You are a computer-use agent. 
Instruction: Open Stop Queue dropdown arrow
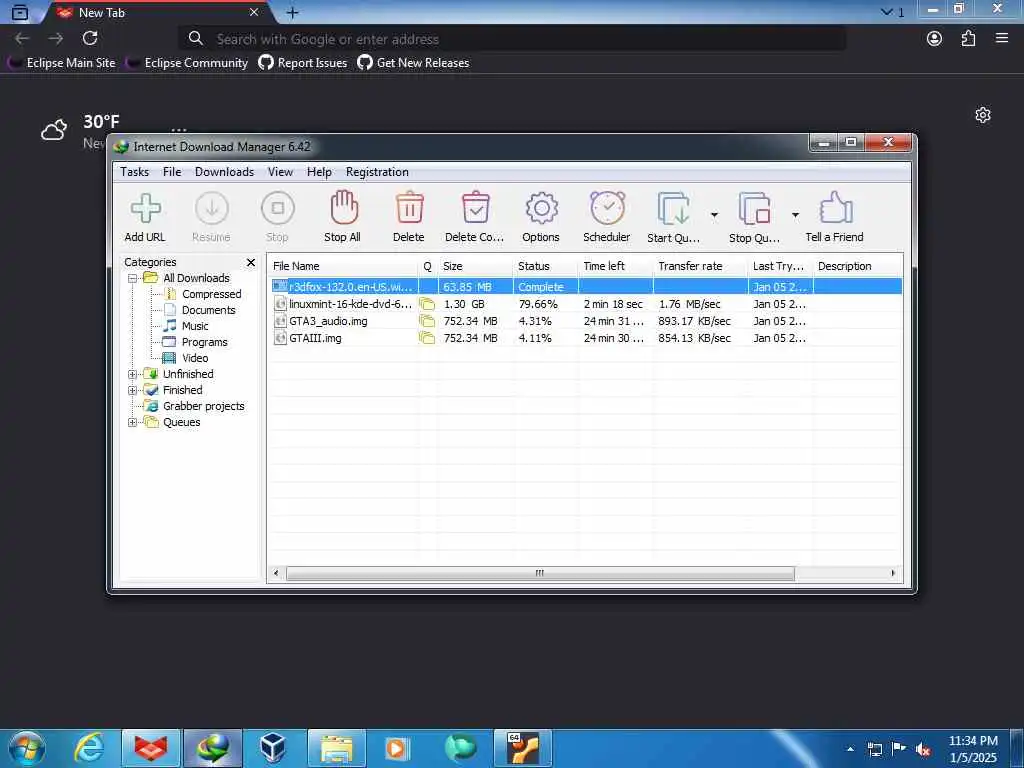(795, 215)
